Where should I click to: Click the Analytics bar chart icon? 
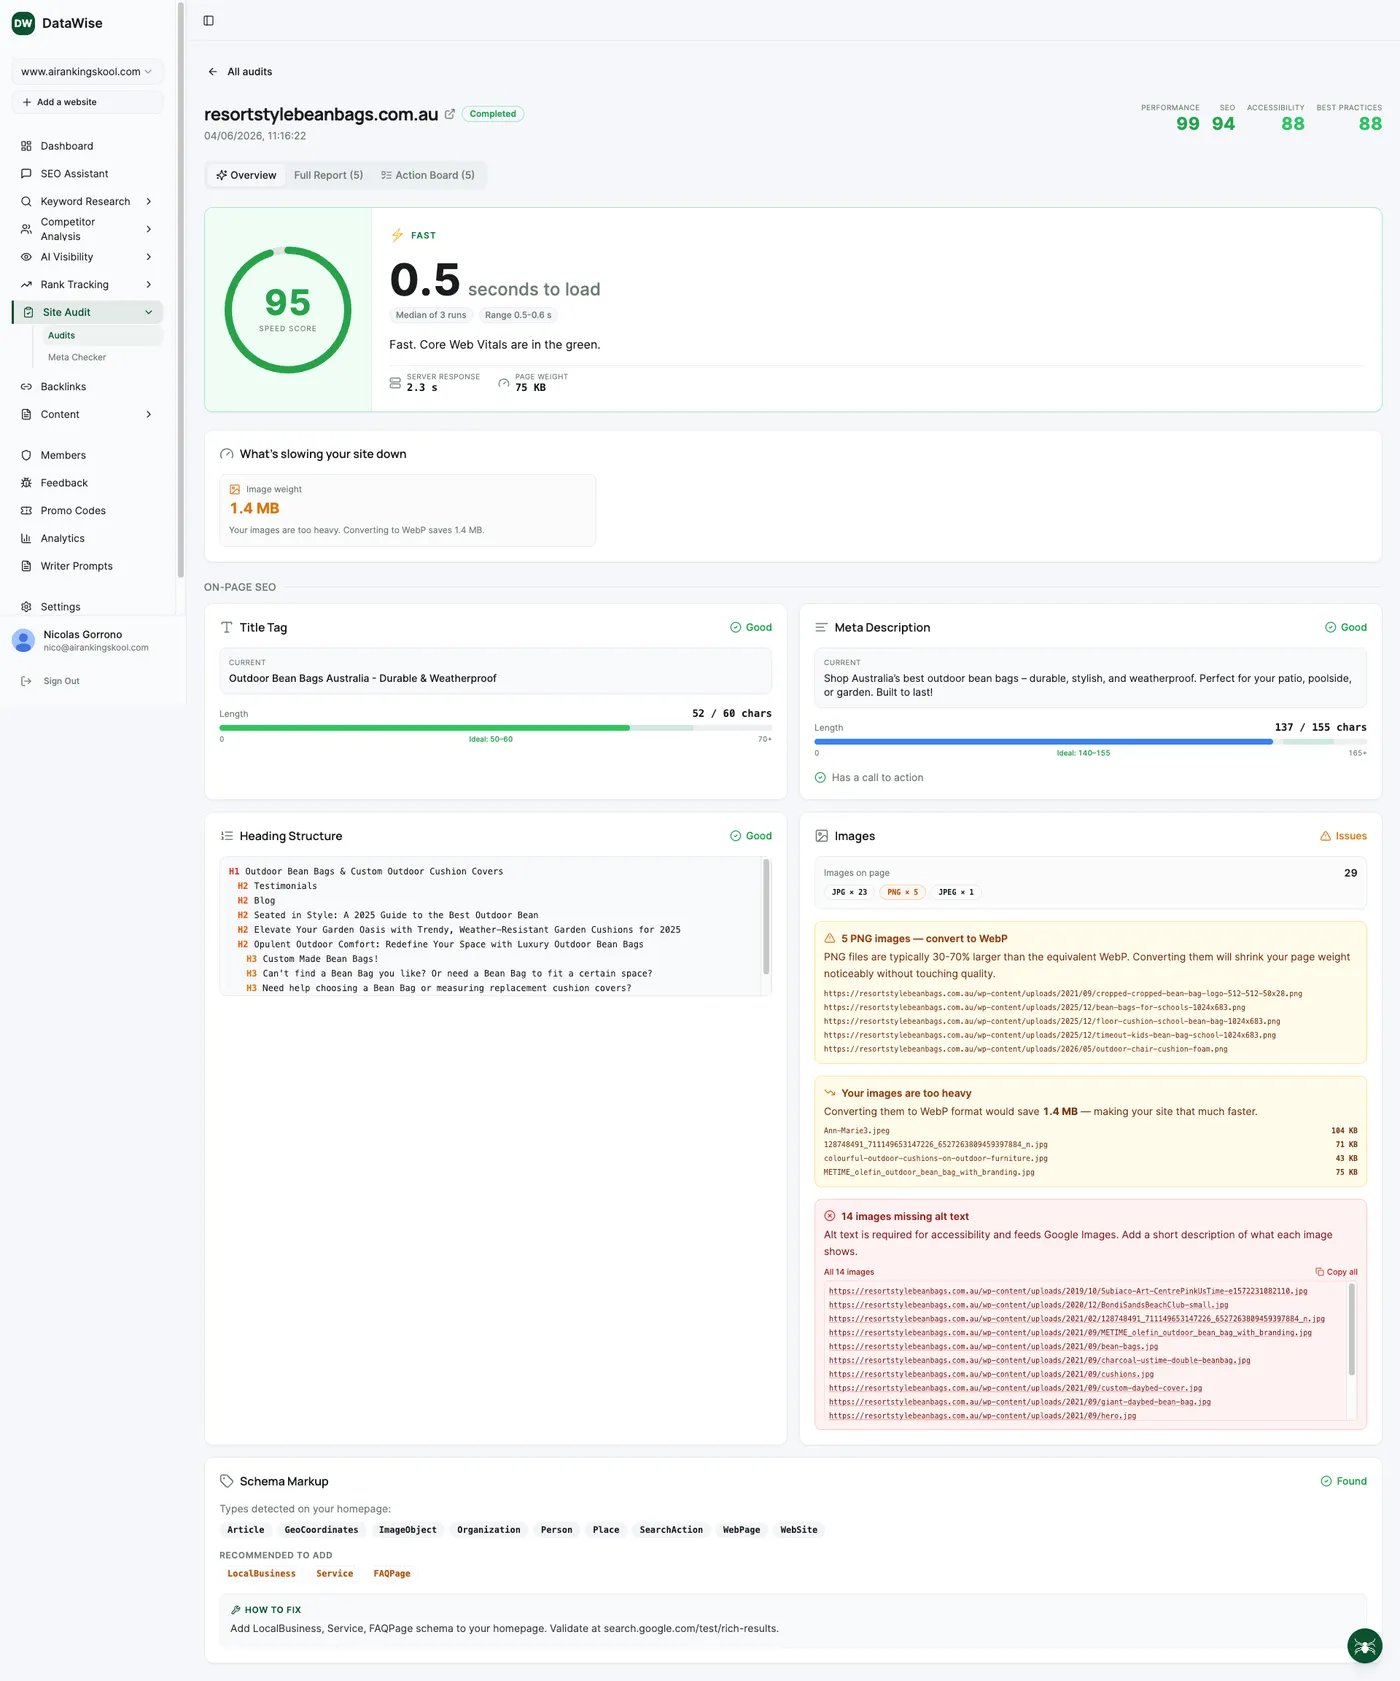click(26, 538)
